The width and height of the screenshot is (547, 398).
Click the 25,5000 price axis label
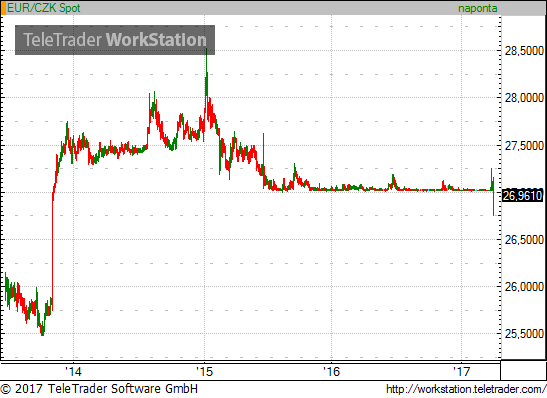524,334
